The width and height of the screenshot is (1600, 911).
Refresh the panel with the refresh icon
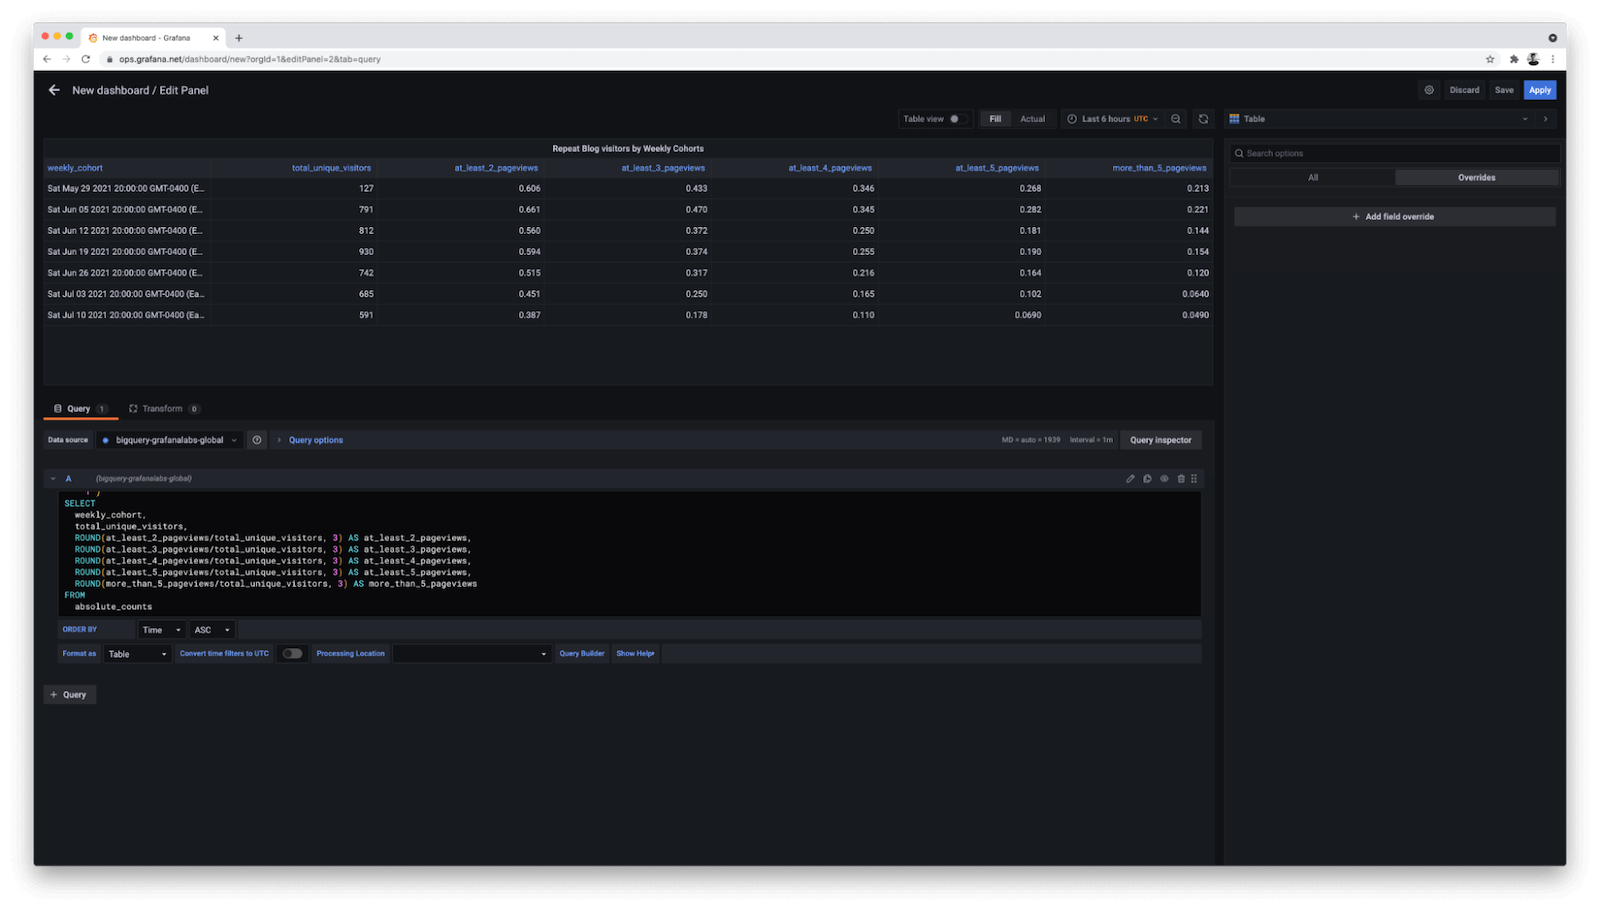pyautogui.click(x=1203, y=119)
